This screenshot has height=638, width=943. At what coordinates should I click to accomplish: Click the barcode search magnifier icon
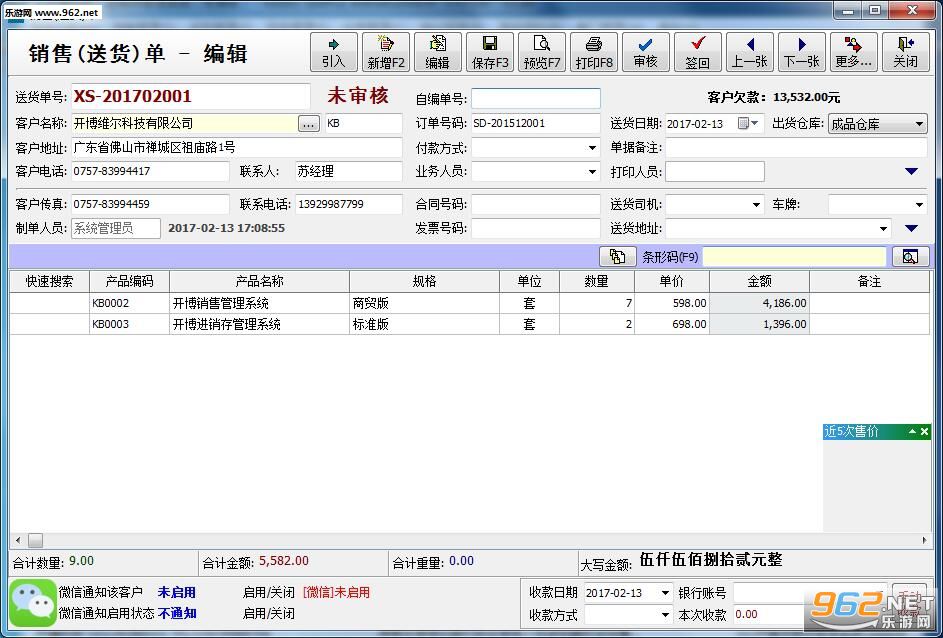[x=911, y=257]
